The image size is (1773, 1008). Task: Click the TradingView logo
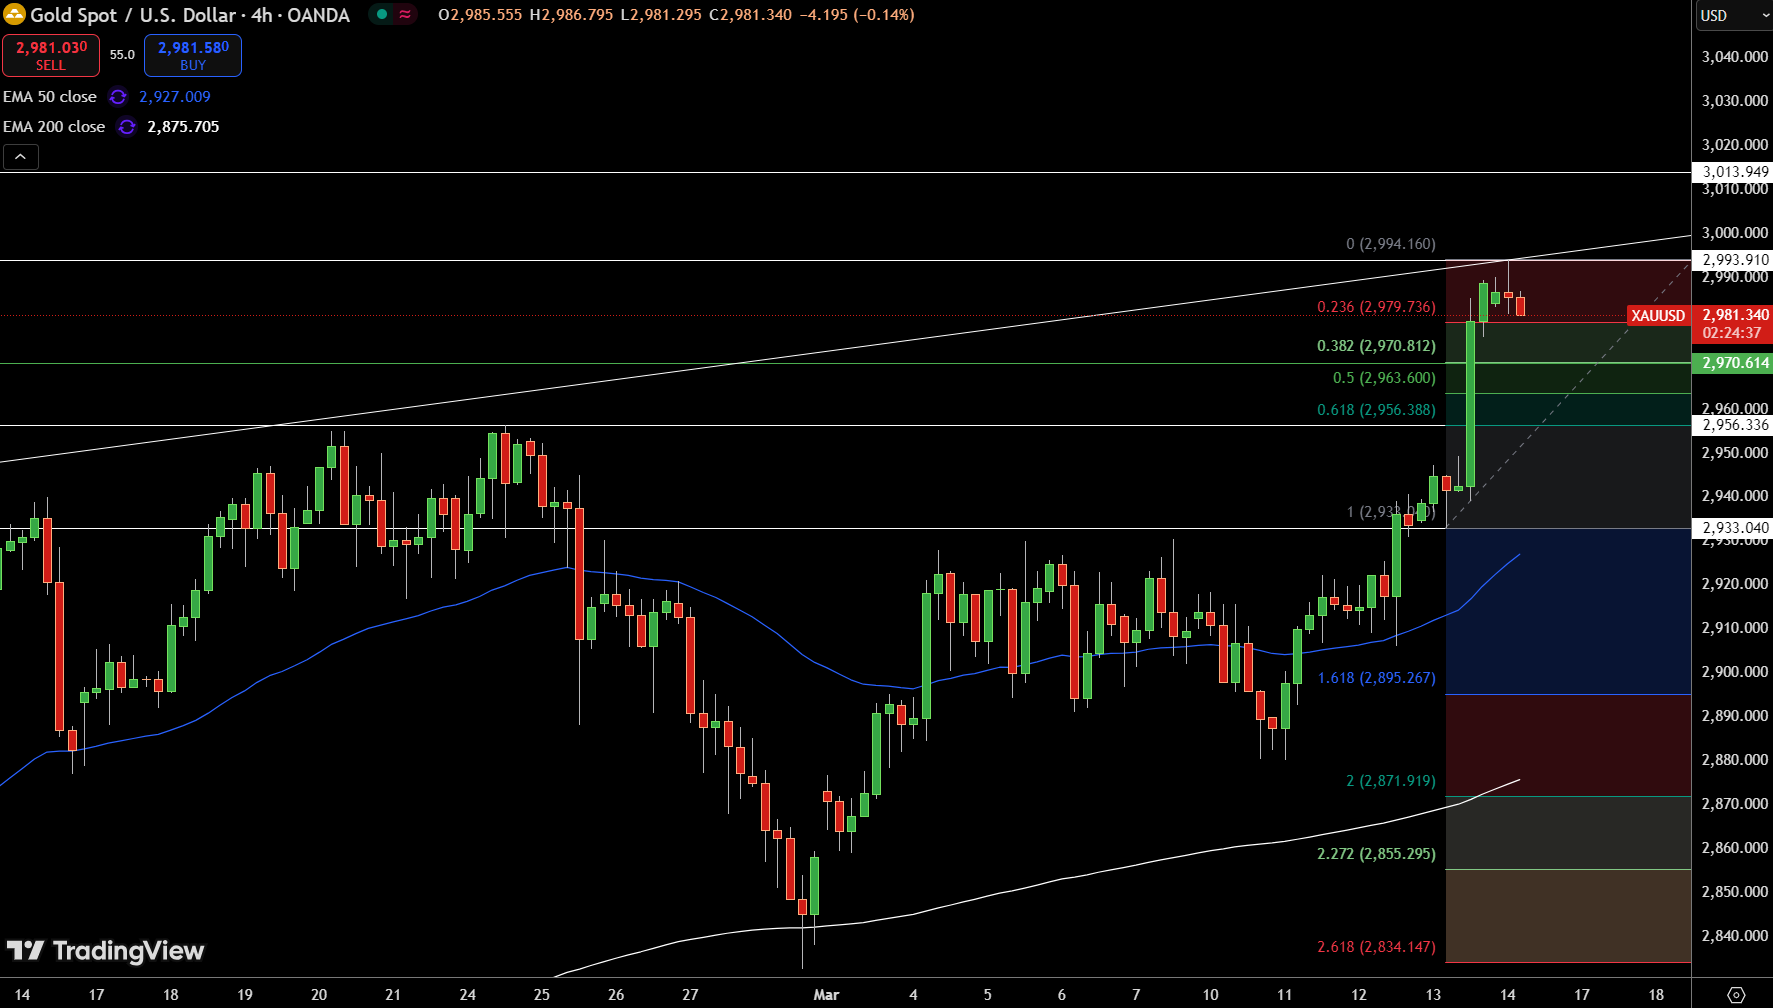[105, 950]
